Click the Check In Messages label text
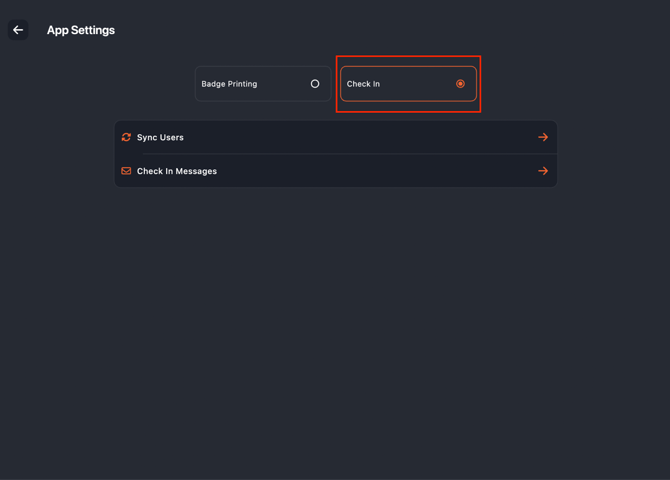 pyautogui.click(x=177, y=171)
